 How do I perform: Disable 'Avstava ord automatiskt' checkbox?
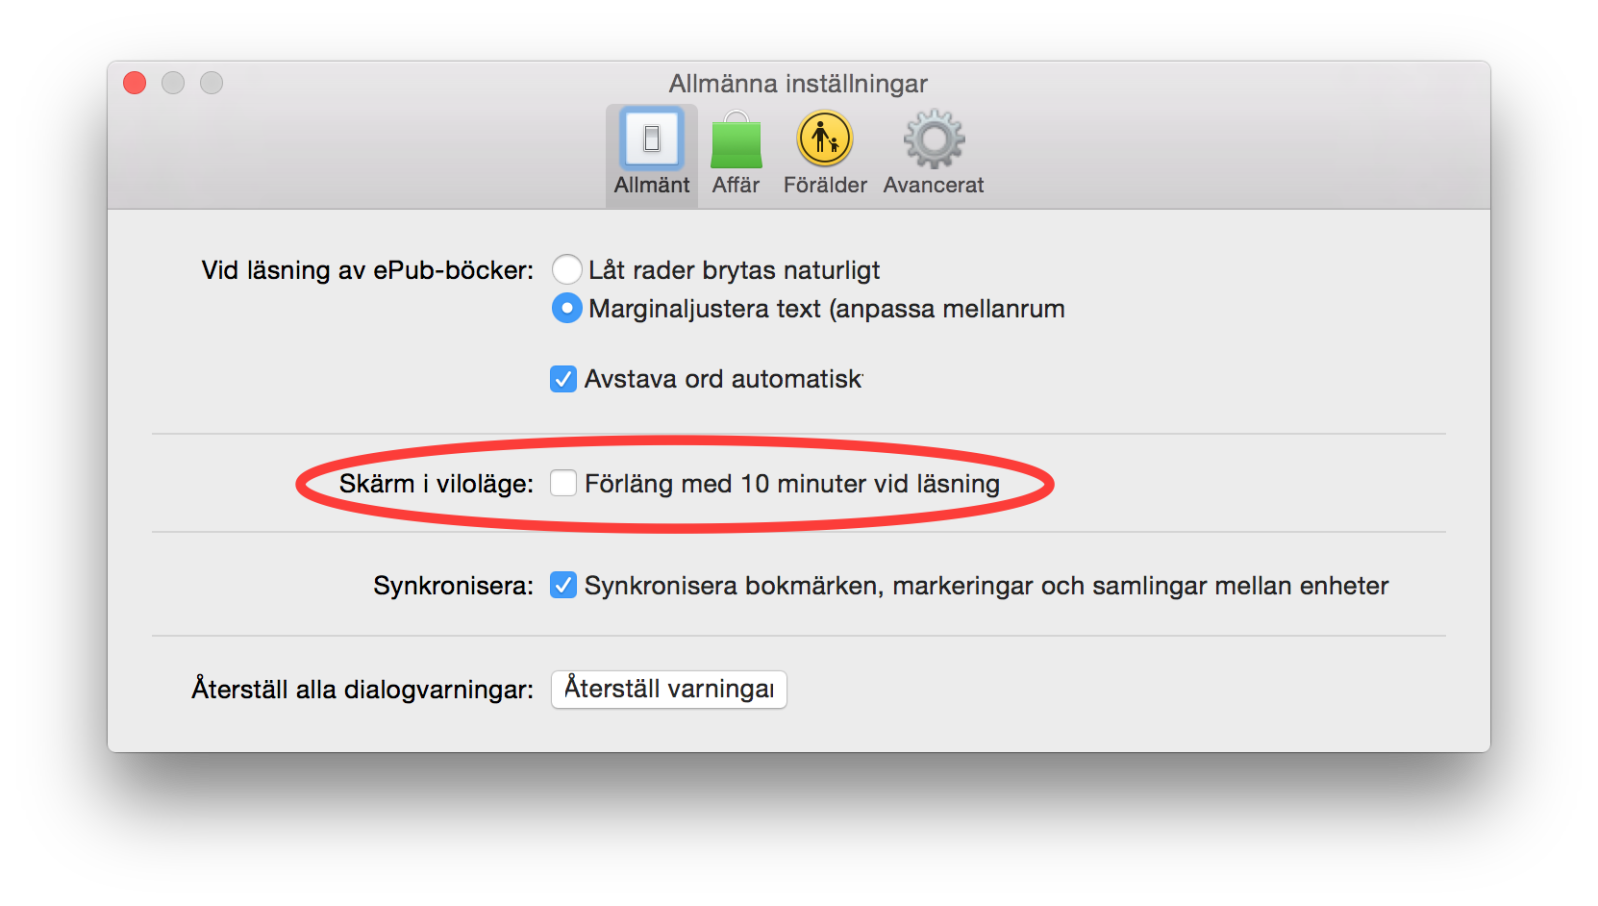pos(563,379)
